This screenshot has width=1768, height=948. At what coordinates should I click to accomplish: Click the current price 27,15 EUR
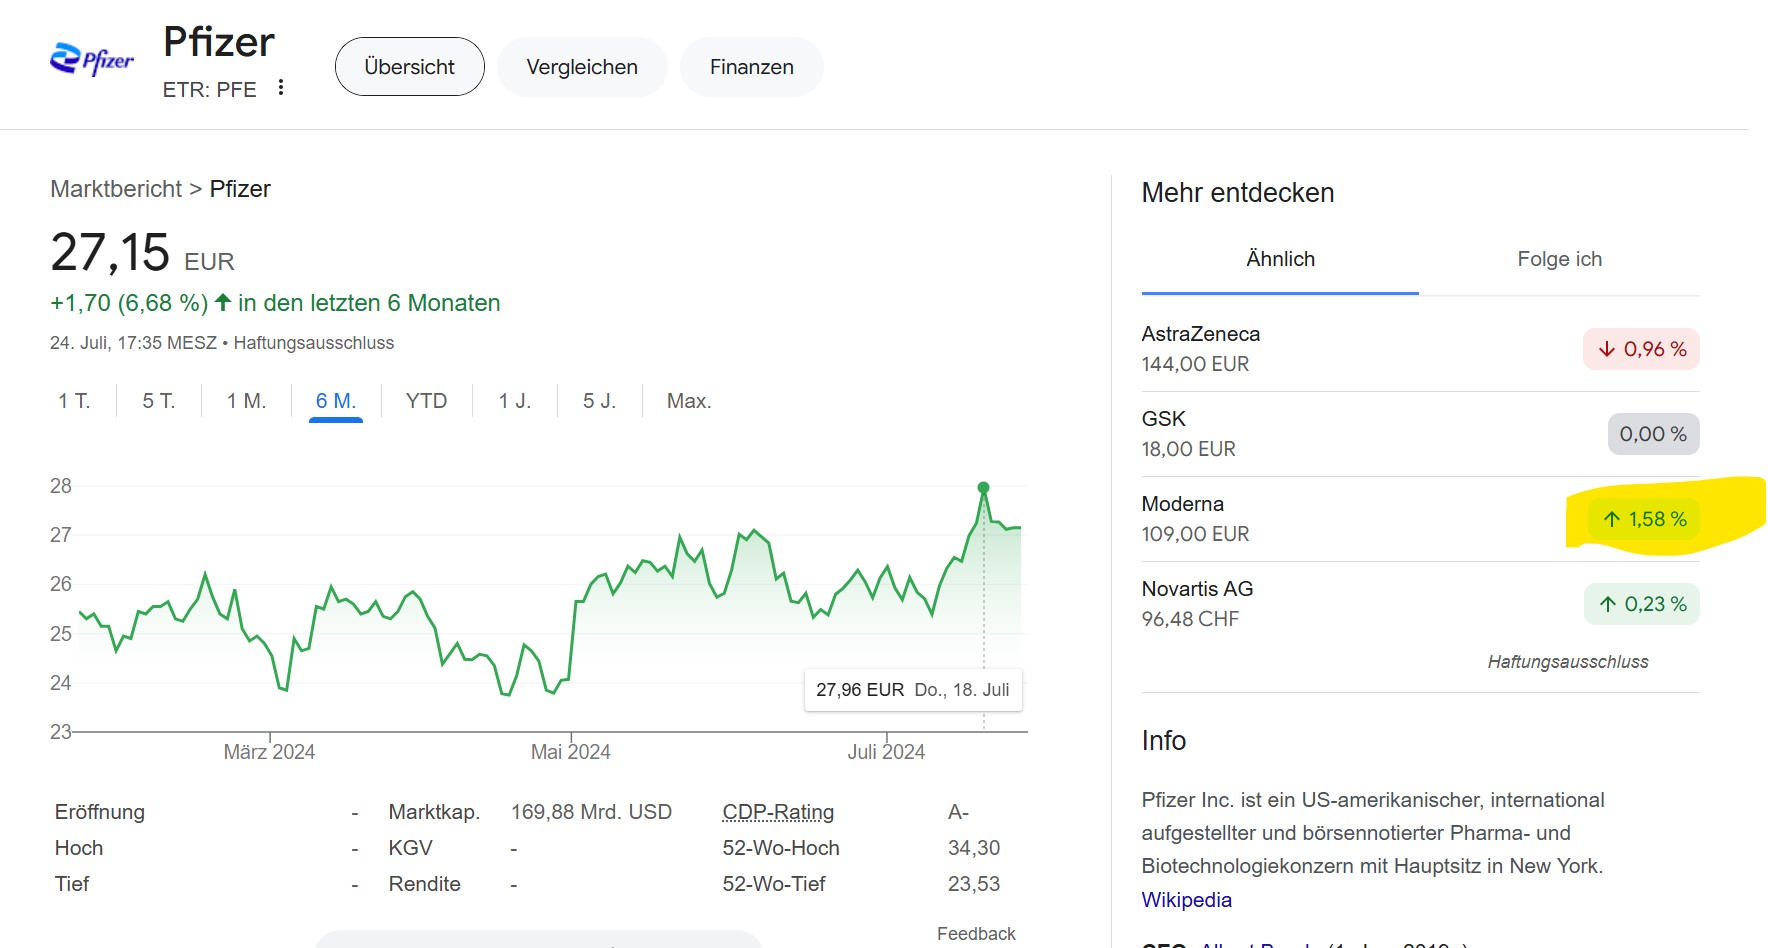tap(142, 253)
